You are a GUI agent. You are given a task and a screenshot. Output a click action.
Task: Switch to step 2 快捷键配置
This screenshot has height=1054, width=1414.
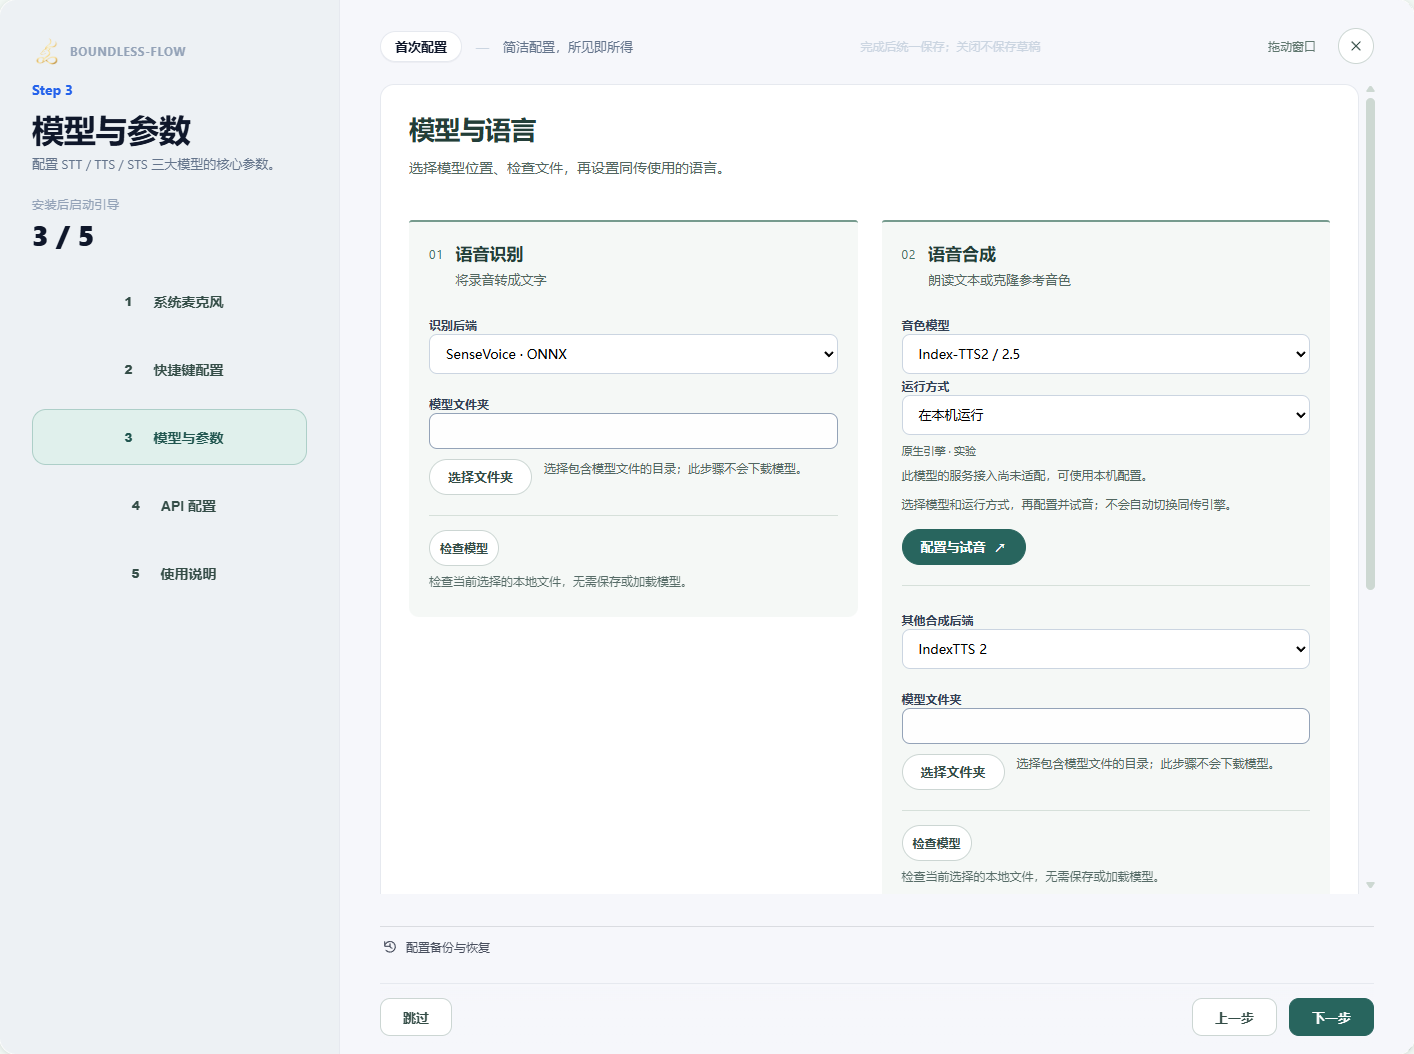point(169,370)
